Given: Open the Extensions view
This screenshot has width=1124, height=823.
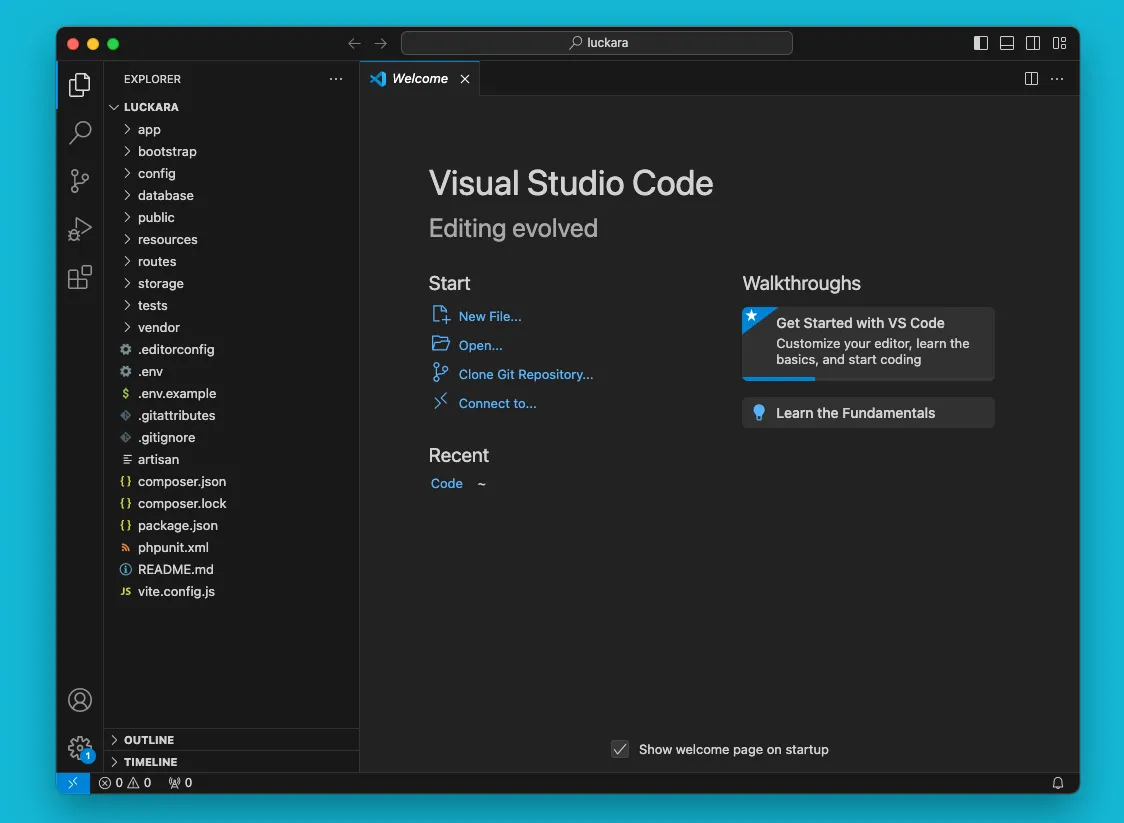Looking at the screenshot, I should [x=80, y=277].
